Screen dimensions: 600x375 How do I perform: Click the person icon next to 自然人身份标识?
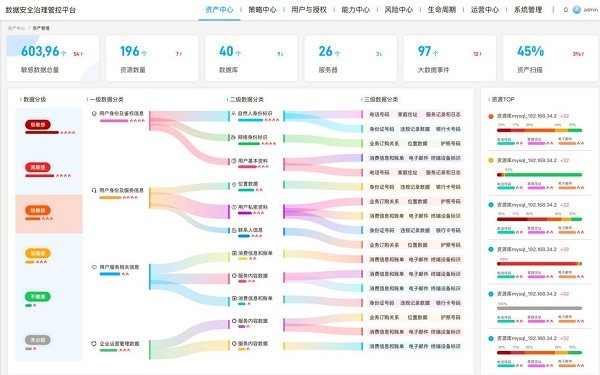(233, 114)
